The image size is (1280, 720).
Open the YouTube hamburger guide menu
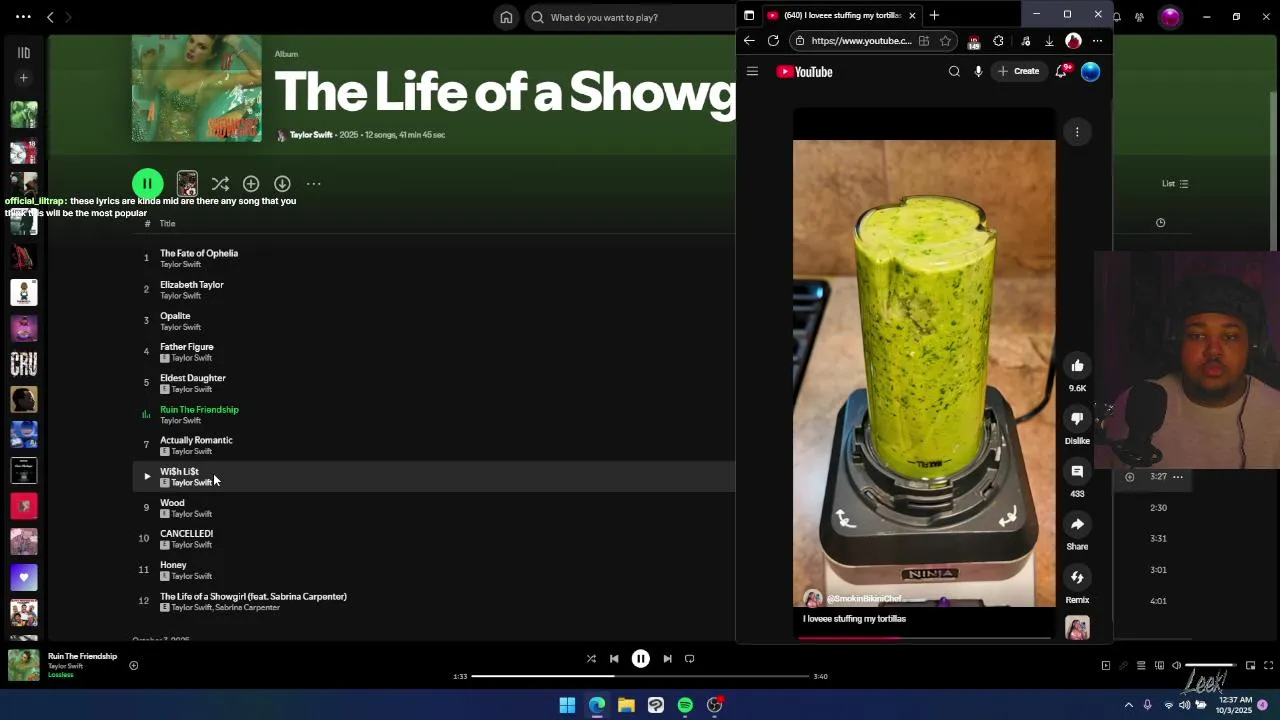click(x=752, y=71)
